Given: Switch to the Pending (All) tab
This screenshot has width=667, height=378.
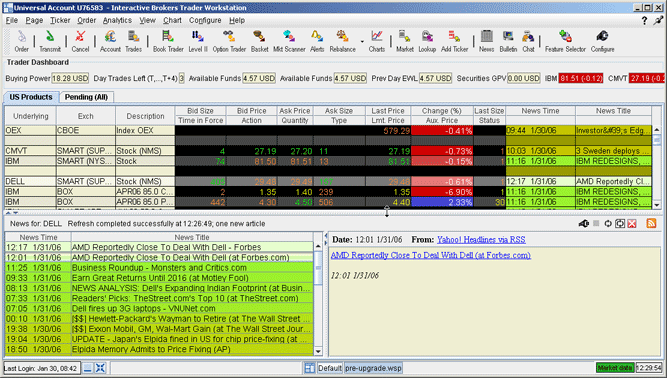Looking at the screenshot, I should [x=86, y=97].
